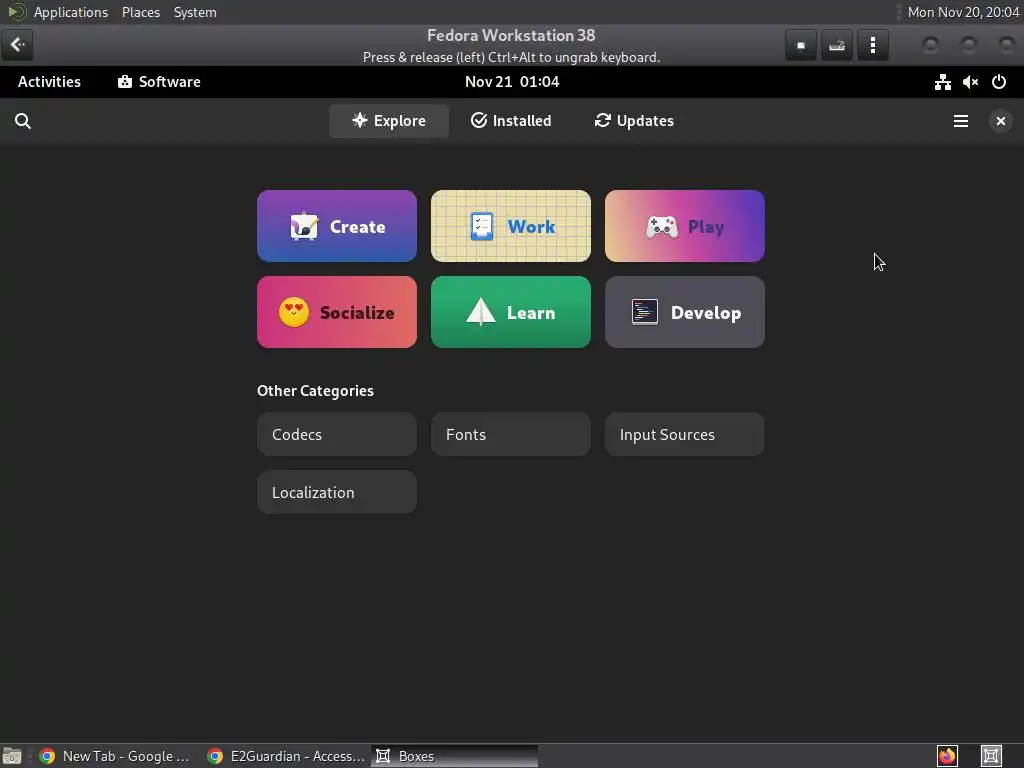This screenshot has width=1024, height=768.
Task: Switch to the Explore tab
Action: point(389,121)
